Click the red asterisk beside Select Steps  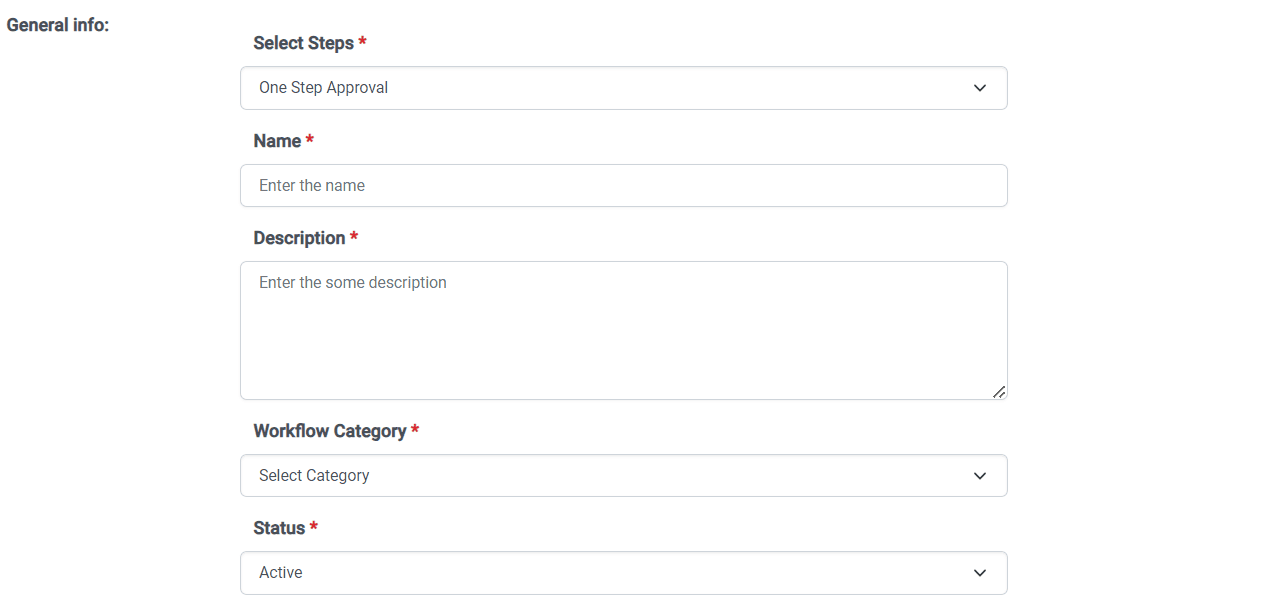pos(362,43)
